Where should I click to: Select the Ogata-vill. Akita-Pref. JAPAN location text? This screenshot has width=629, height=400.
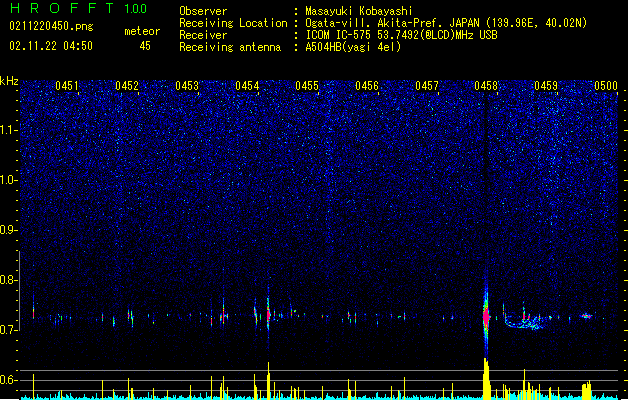446,23
